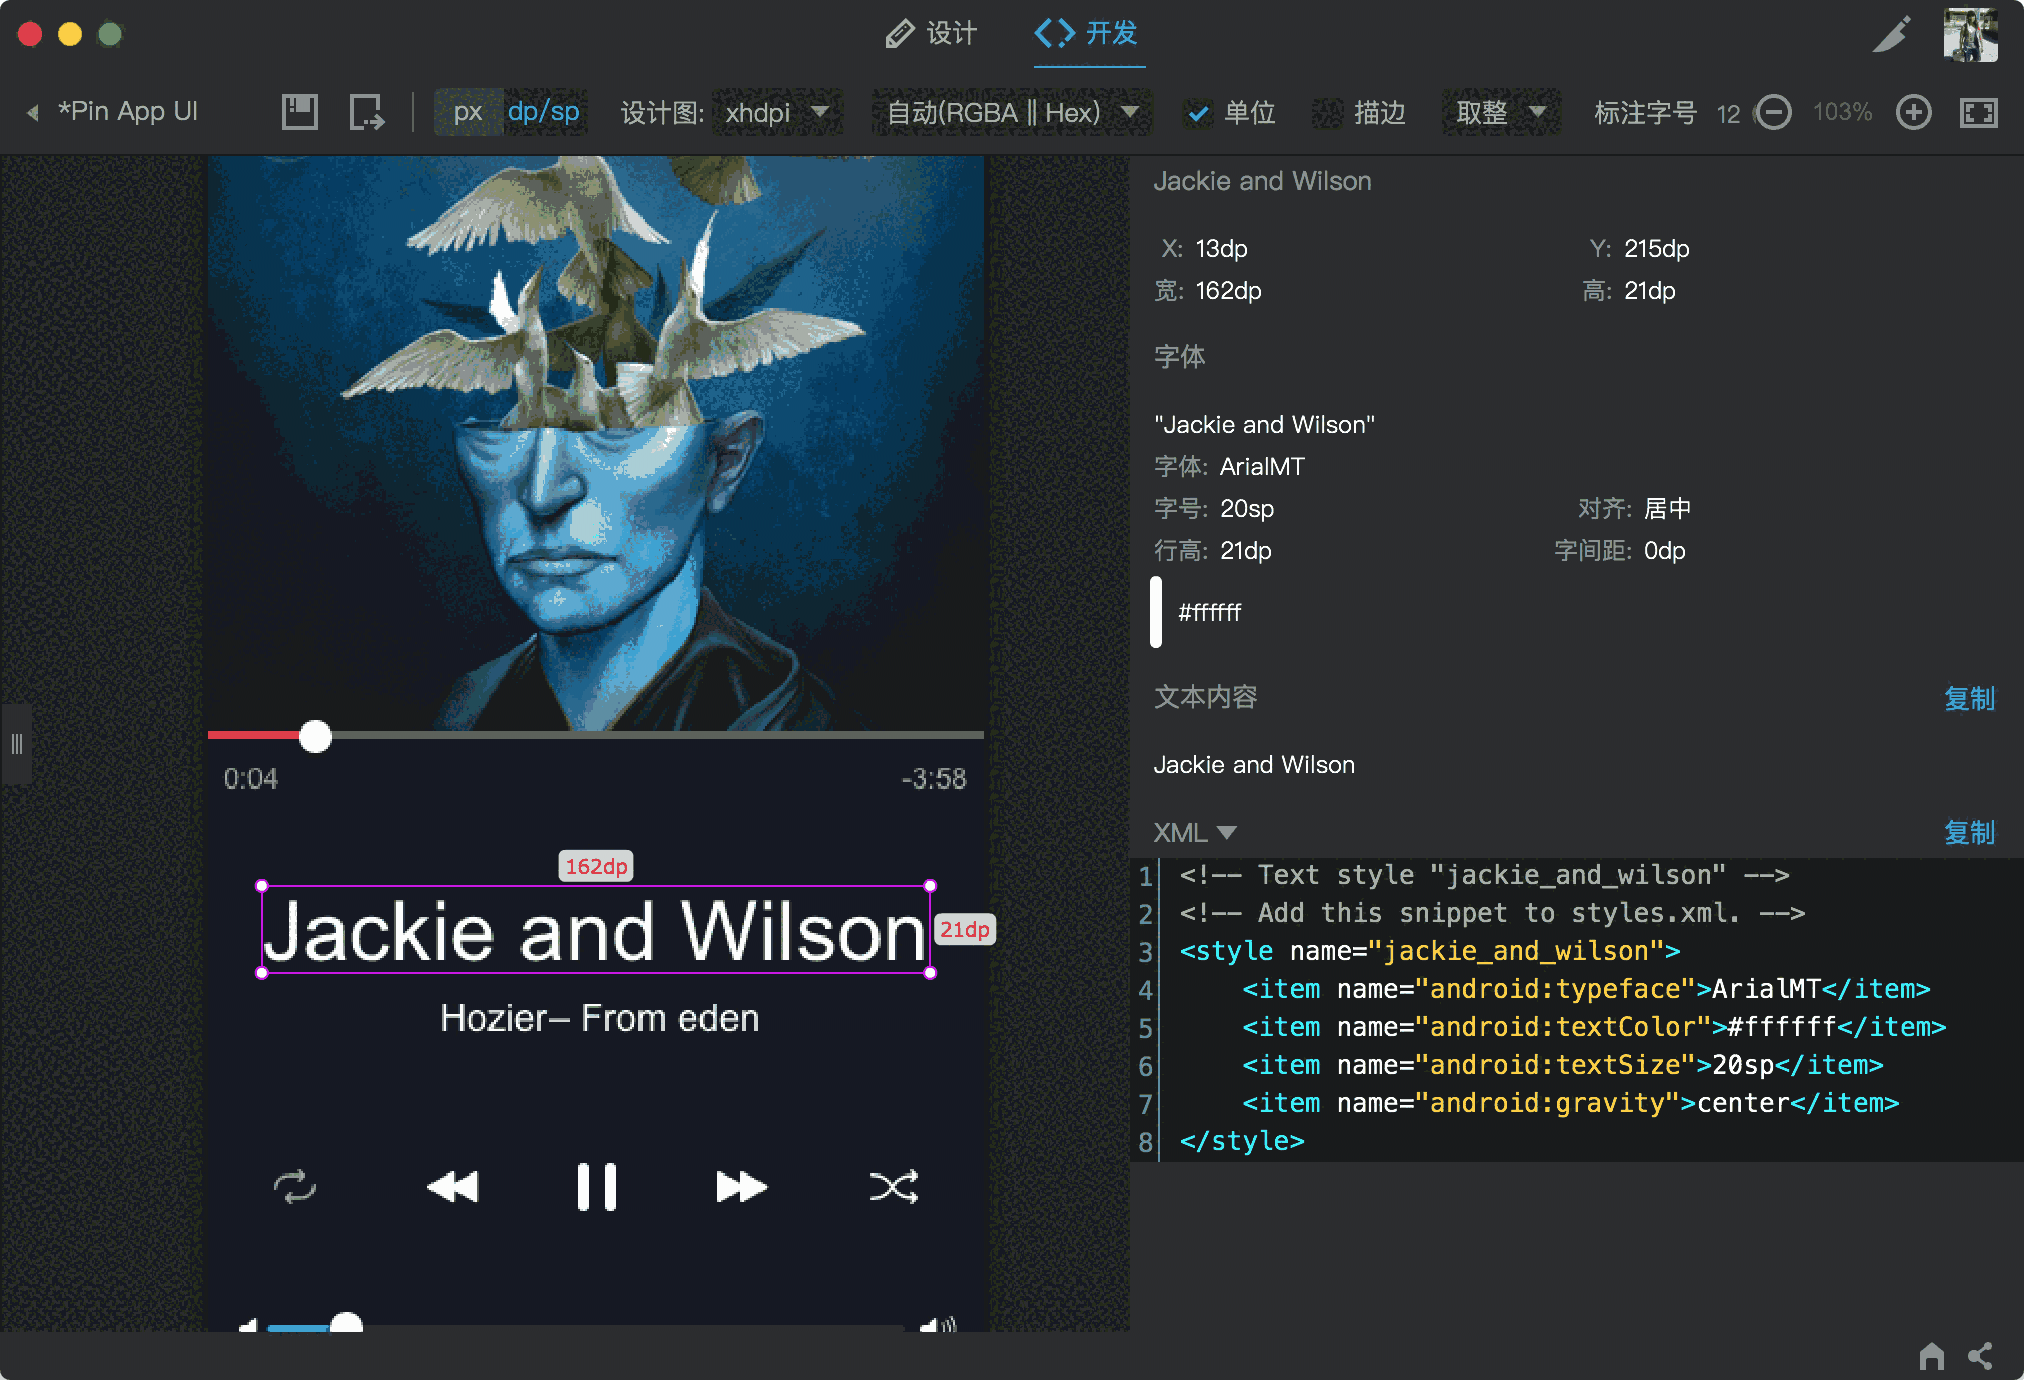Click the #ffffff white color swatch

point(1157,612)
